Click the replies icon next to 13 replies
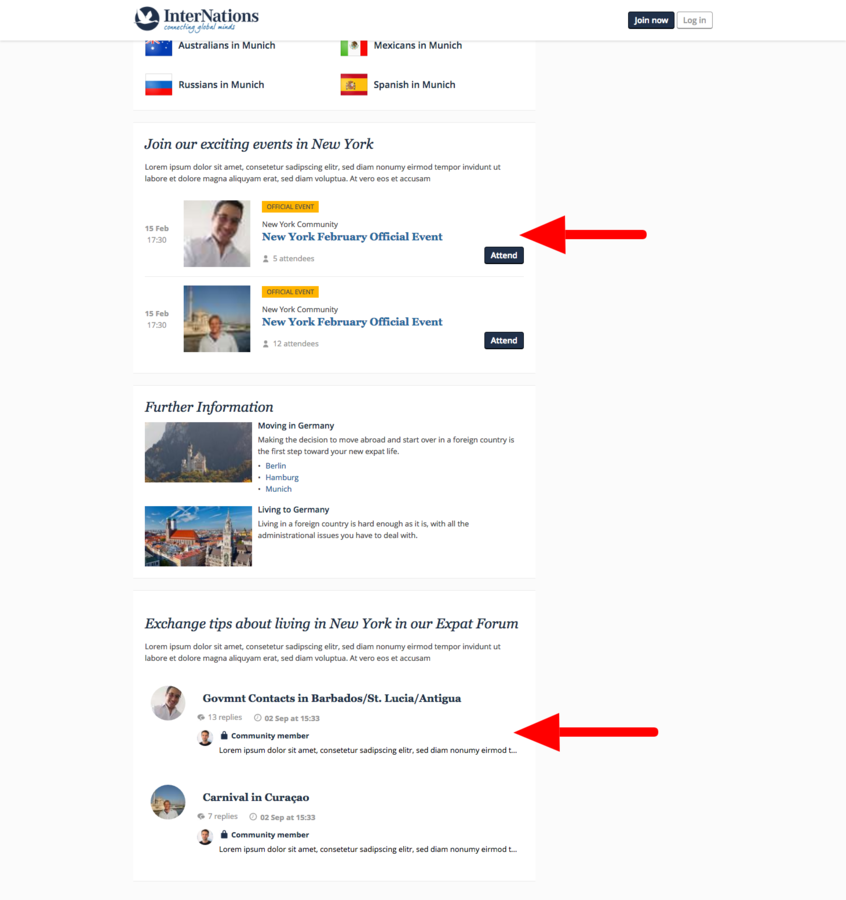 pyautogui.click(x=201, y=717)
